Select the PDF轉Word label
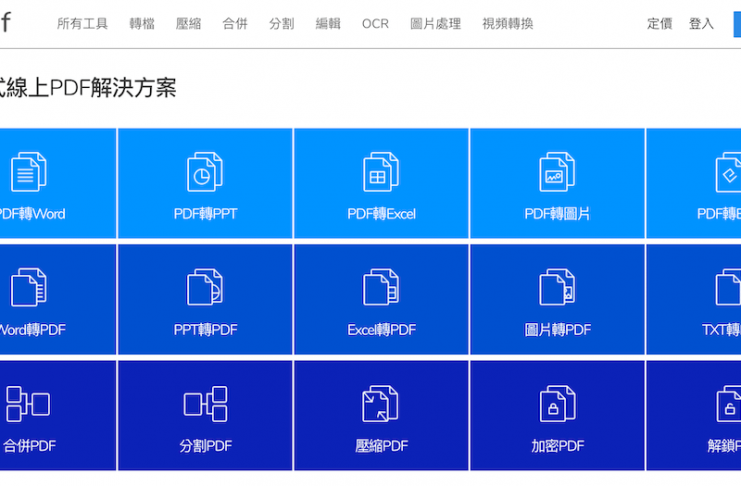This screenshot has width=741, height=486. tap(32, 214)
